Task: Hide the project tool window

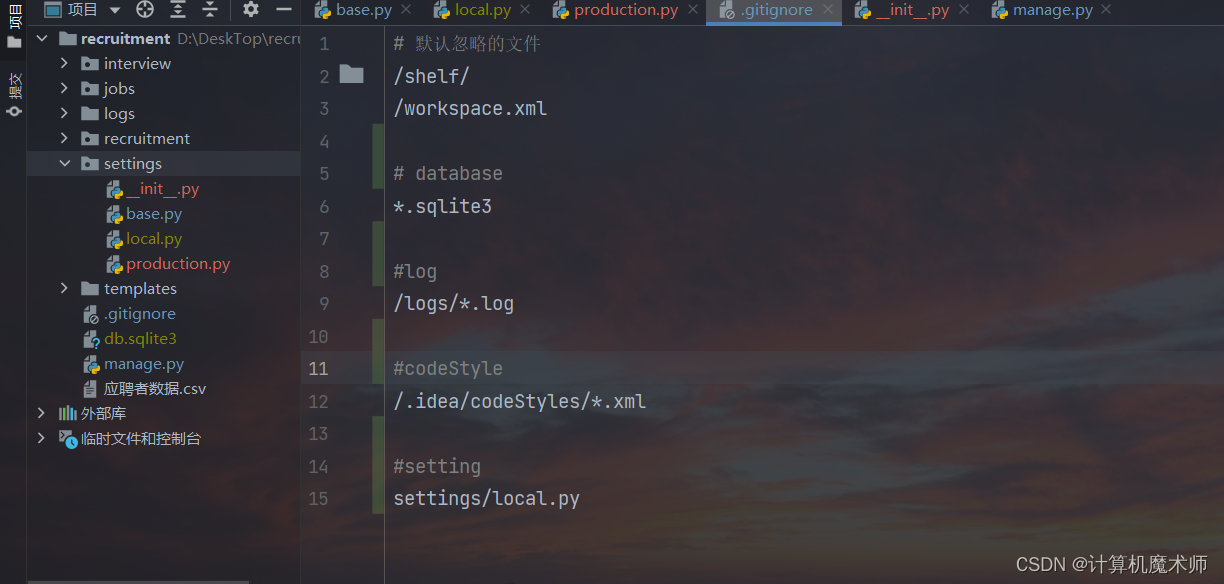Action: click(284, 10)
